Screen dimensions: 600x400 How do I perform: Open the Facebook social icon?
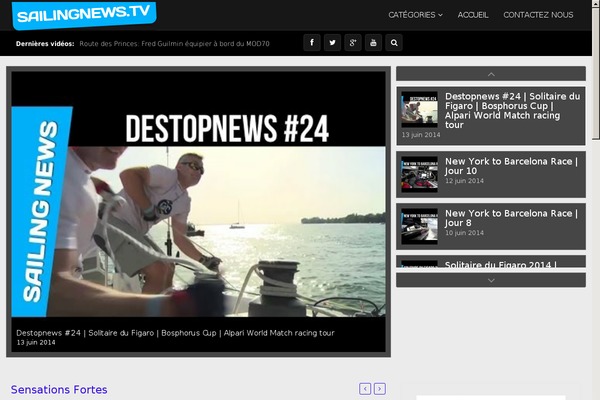(x=312, y=42)
